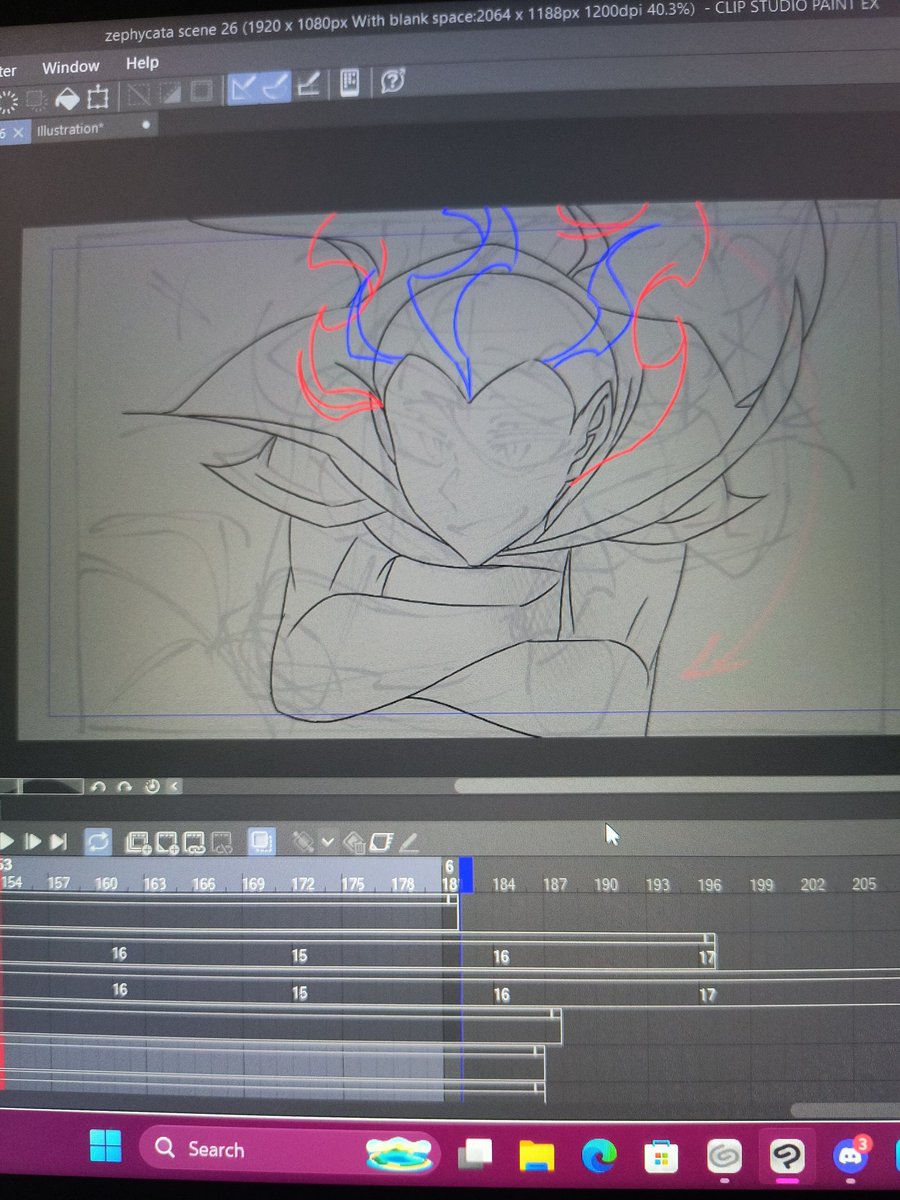
Task: Rotate canvas right in navigation bar
Action: [x=125, y=787]
